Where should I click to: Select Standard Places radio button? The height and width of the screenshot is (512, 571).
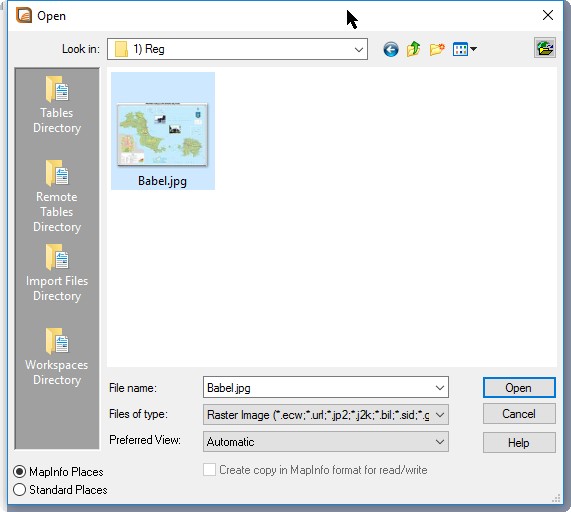click(19, 490)
